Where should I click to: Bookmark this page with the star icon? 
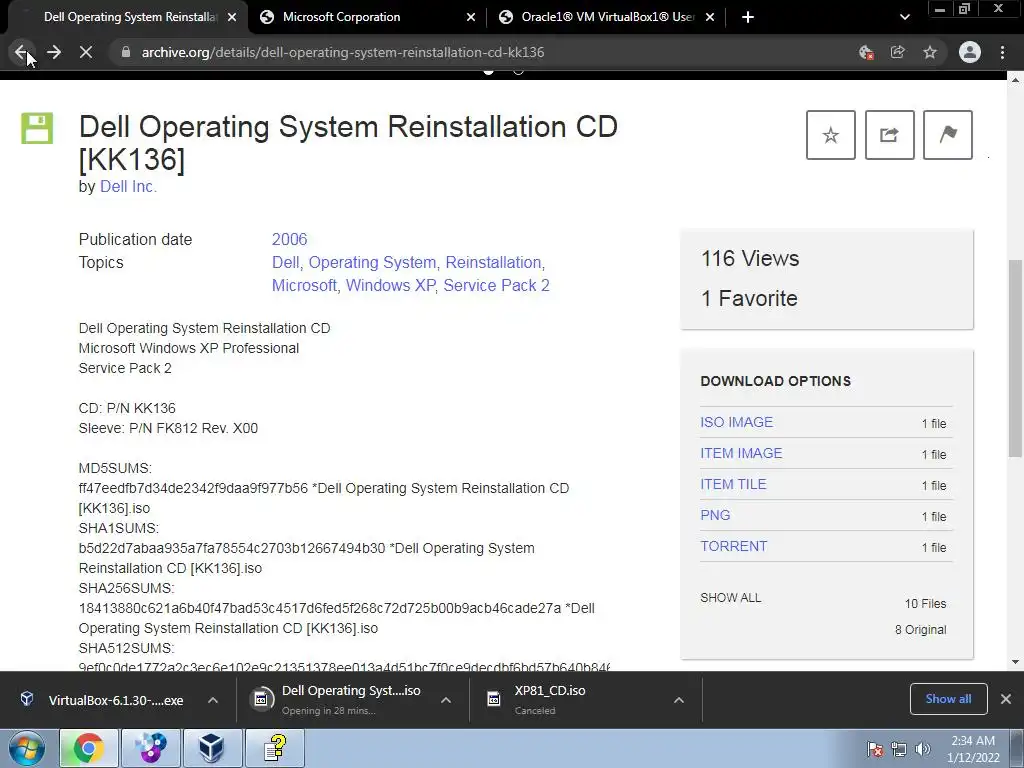[x=930, y=52]
